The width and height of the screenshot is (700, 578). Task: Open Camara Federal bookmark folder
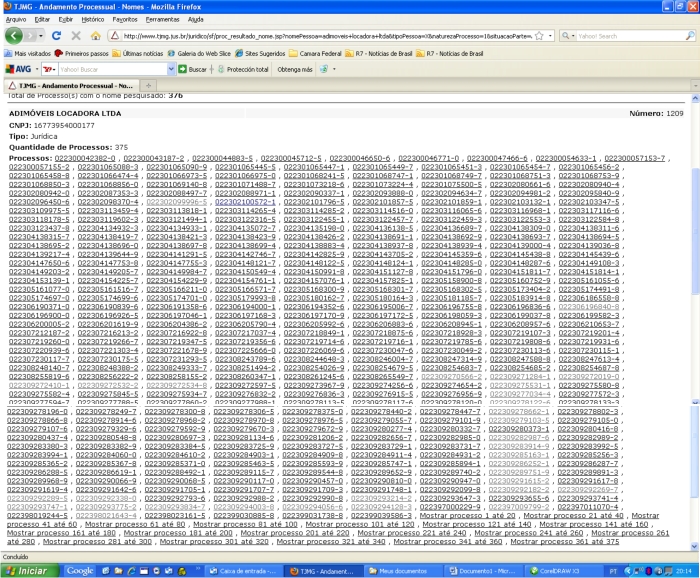[x=315, y=54]
